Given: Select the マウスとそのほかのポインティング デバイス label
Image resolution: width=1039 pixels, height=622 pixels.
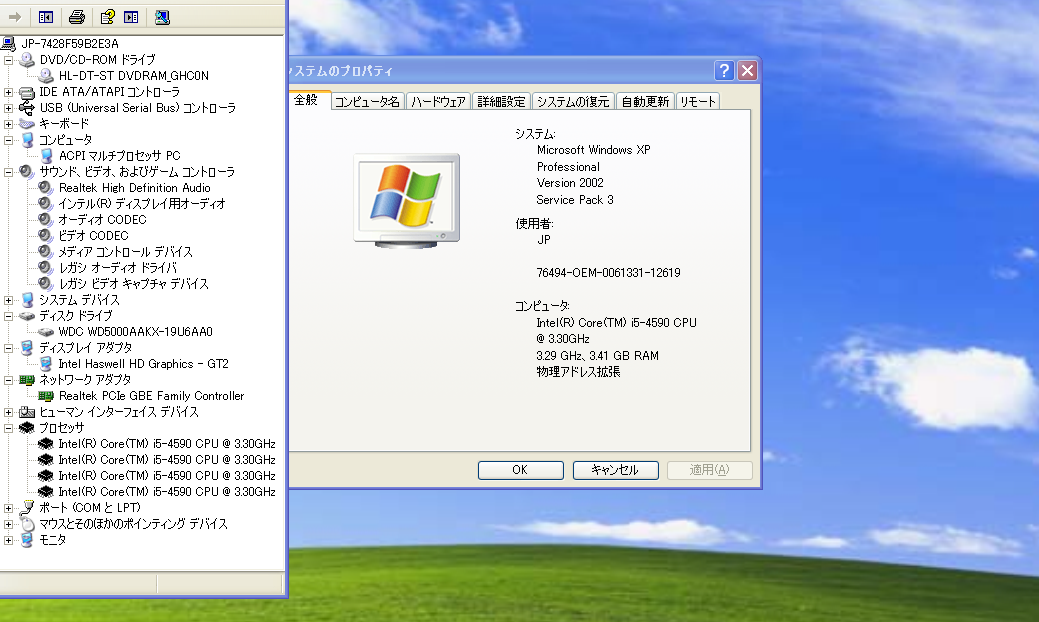Looking at the screenshot, I should (x=133, y=524).
